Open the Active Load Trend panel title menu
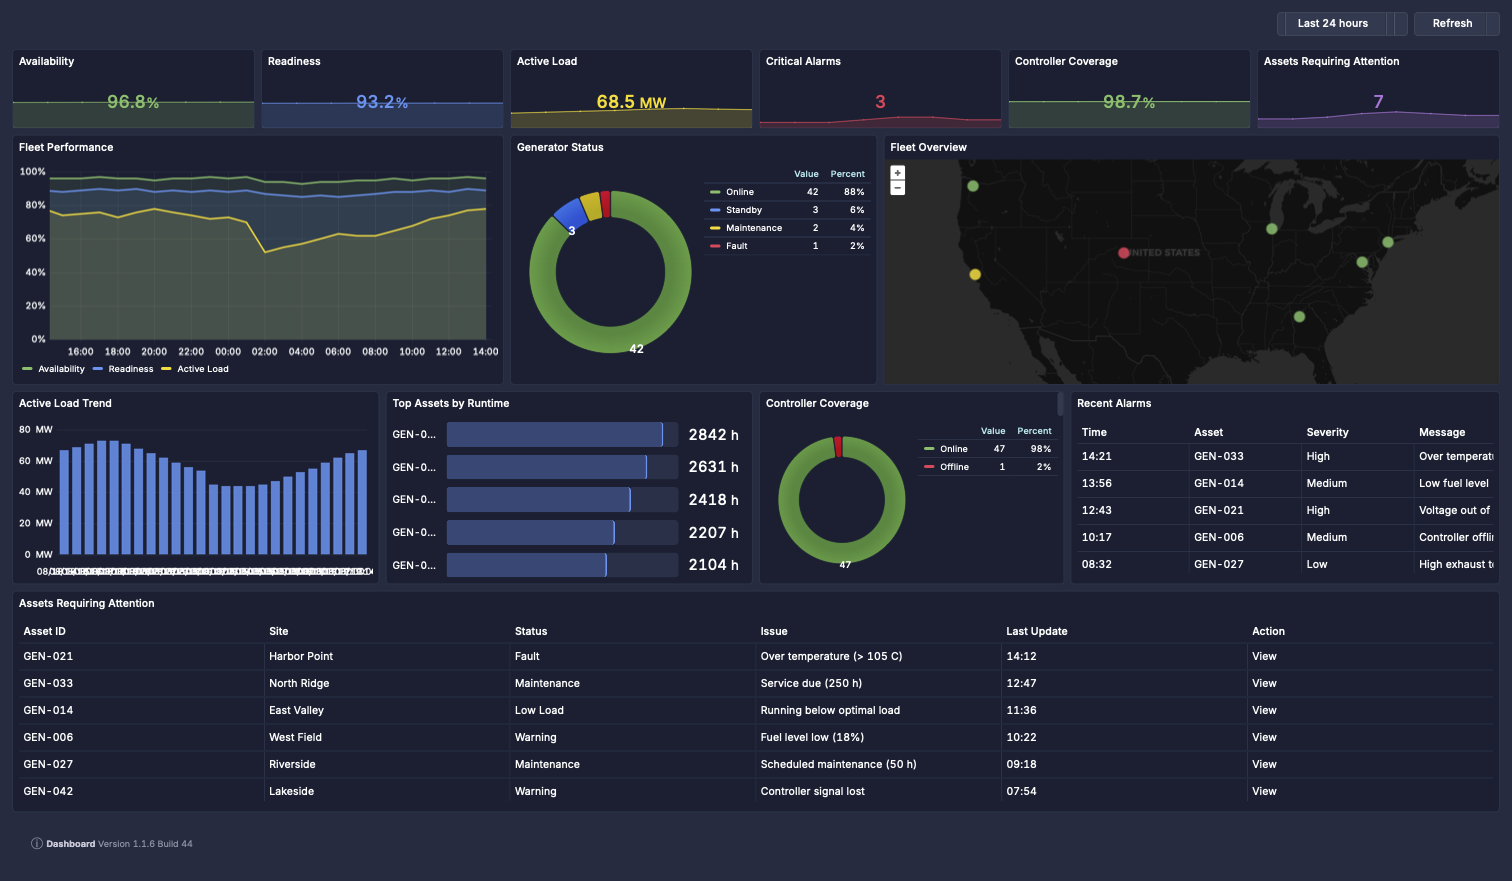 click(65, 403)
